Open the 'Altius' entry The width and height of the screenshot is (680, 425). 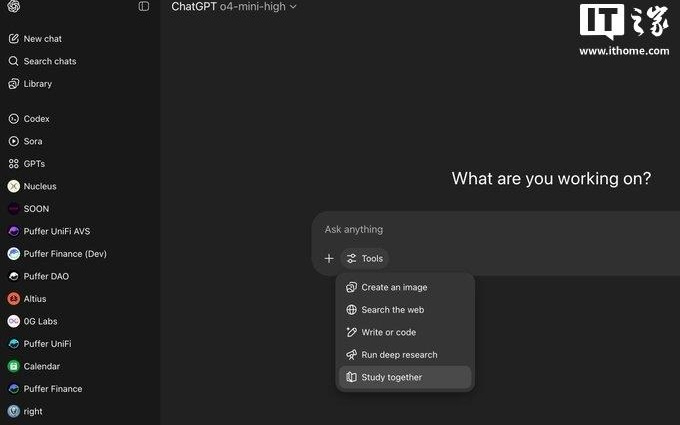point(35,299)
